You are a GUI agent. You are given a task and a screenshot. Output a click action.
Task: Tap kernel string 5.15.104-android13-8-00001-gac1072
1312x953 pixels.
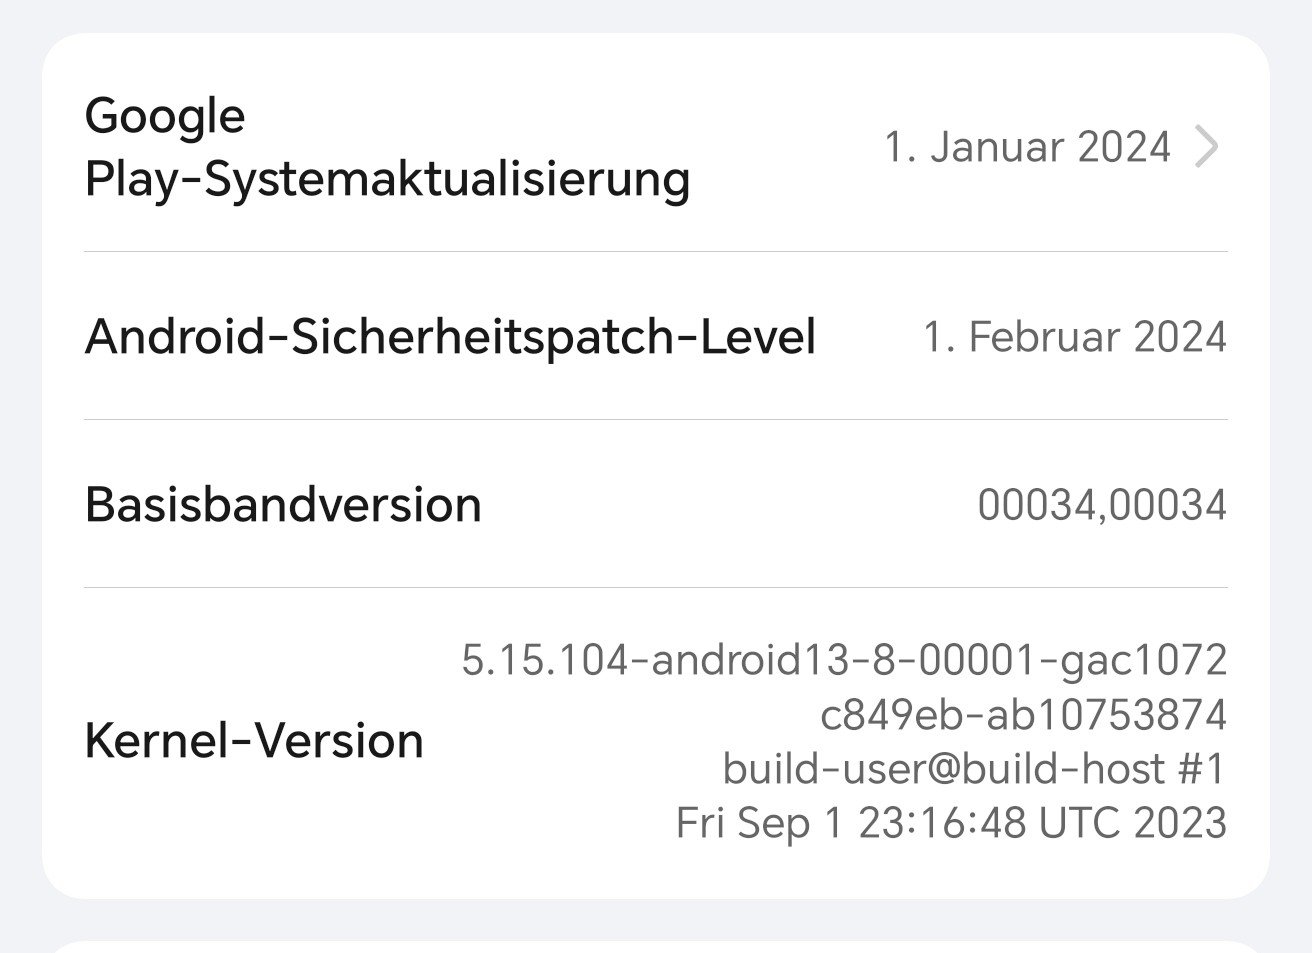click(x=843, y=660)
